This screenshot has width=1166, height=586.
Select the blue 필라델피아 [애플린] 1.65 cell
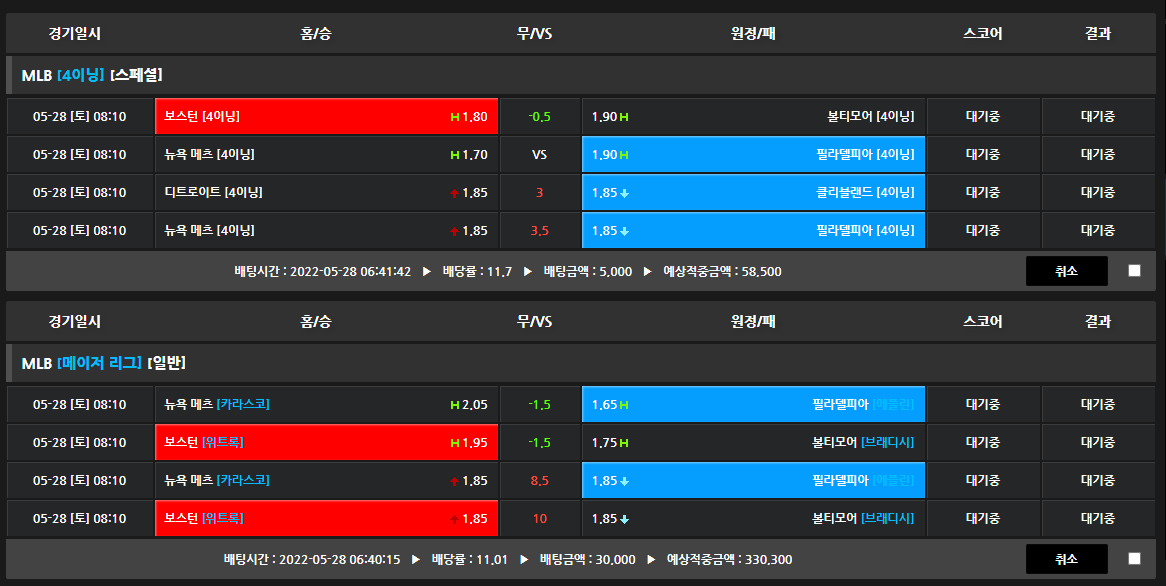click(x=753, y=405)
